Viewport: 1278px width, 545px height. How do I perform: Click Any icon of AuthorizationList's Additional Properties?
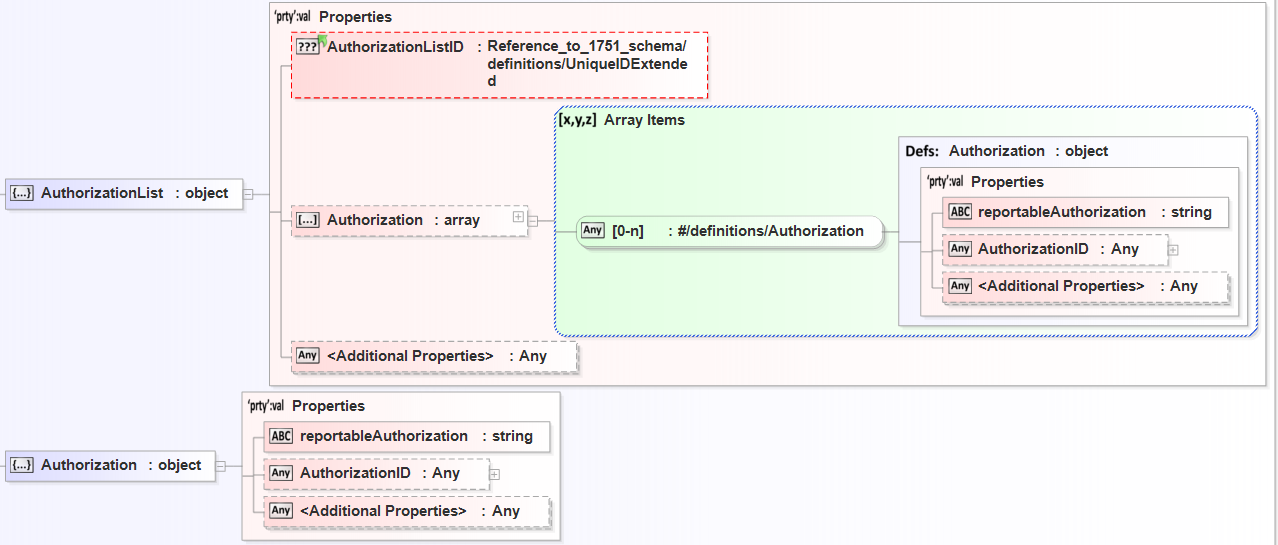308,356
